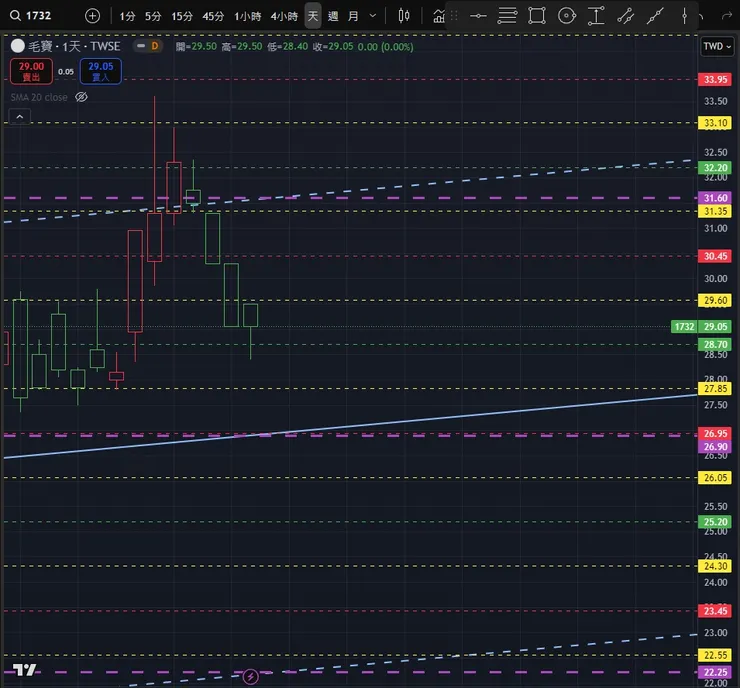Image resolution: width=740 pixels, height=688 pixels.
Task: Click the redo arrow icon
Action: (x=727, y=17)
